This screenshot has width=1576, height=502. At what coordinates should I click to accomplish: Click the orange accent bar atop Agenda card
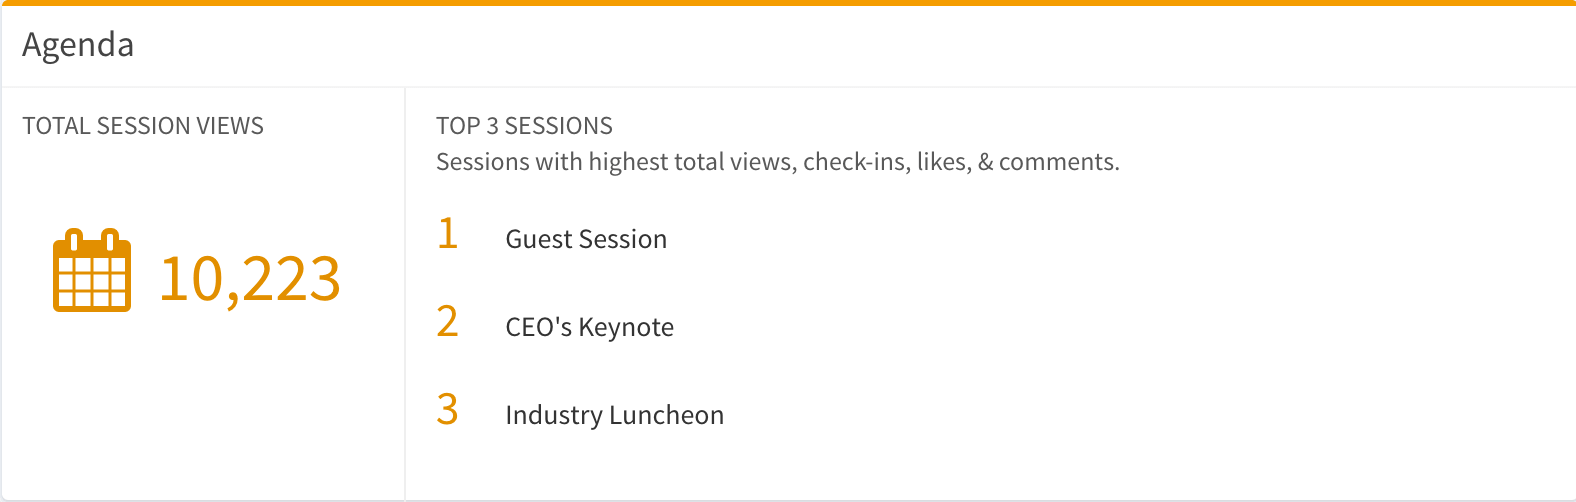[x=788, y=3]
